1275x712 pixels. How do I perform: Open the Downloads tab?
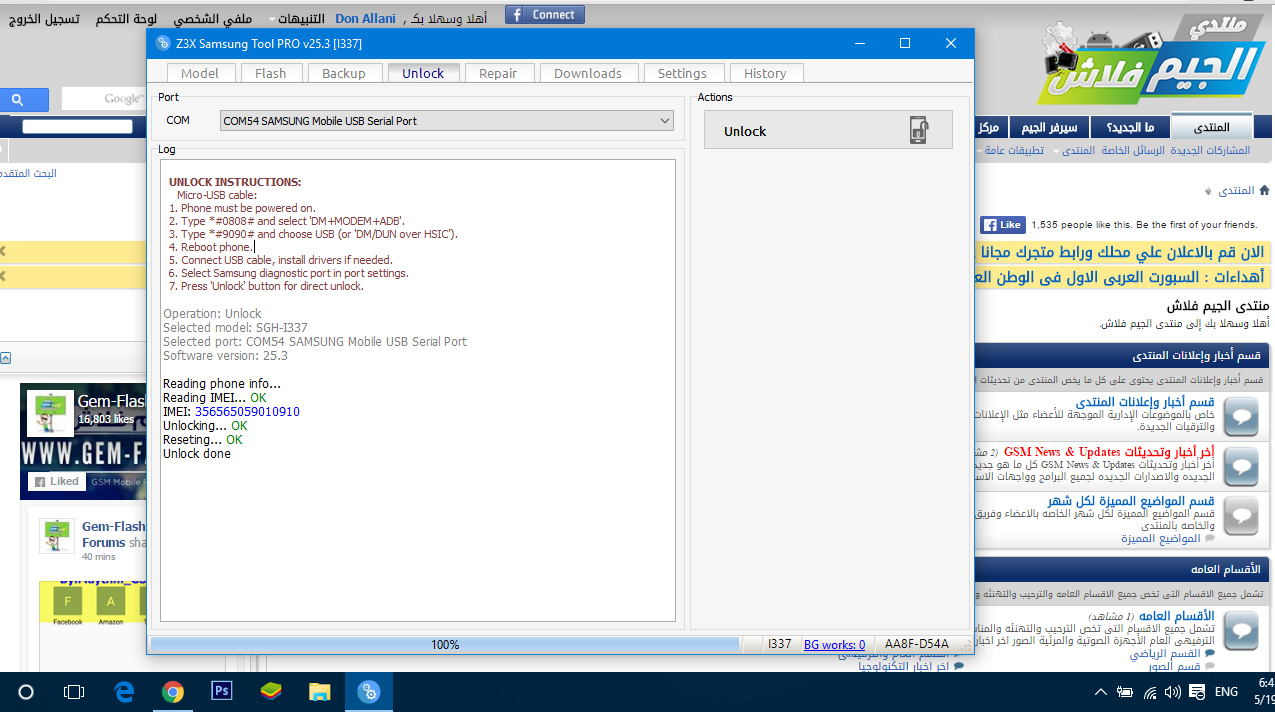588,73
